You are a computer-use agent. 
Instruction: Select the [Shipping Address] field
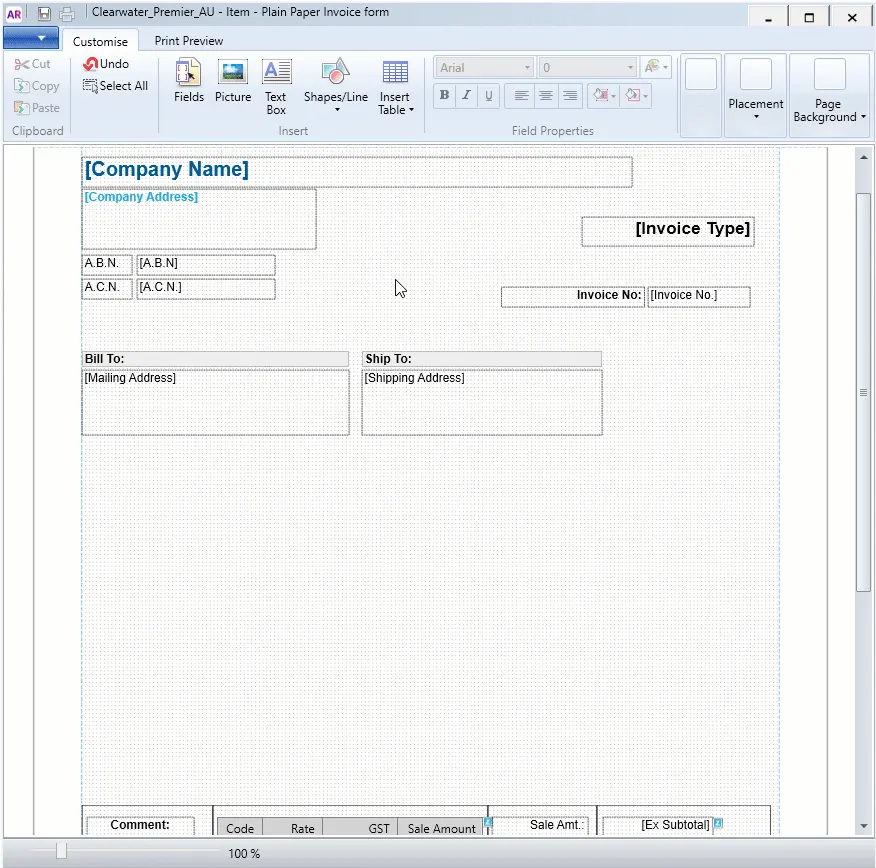click(482, 402)
